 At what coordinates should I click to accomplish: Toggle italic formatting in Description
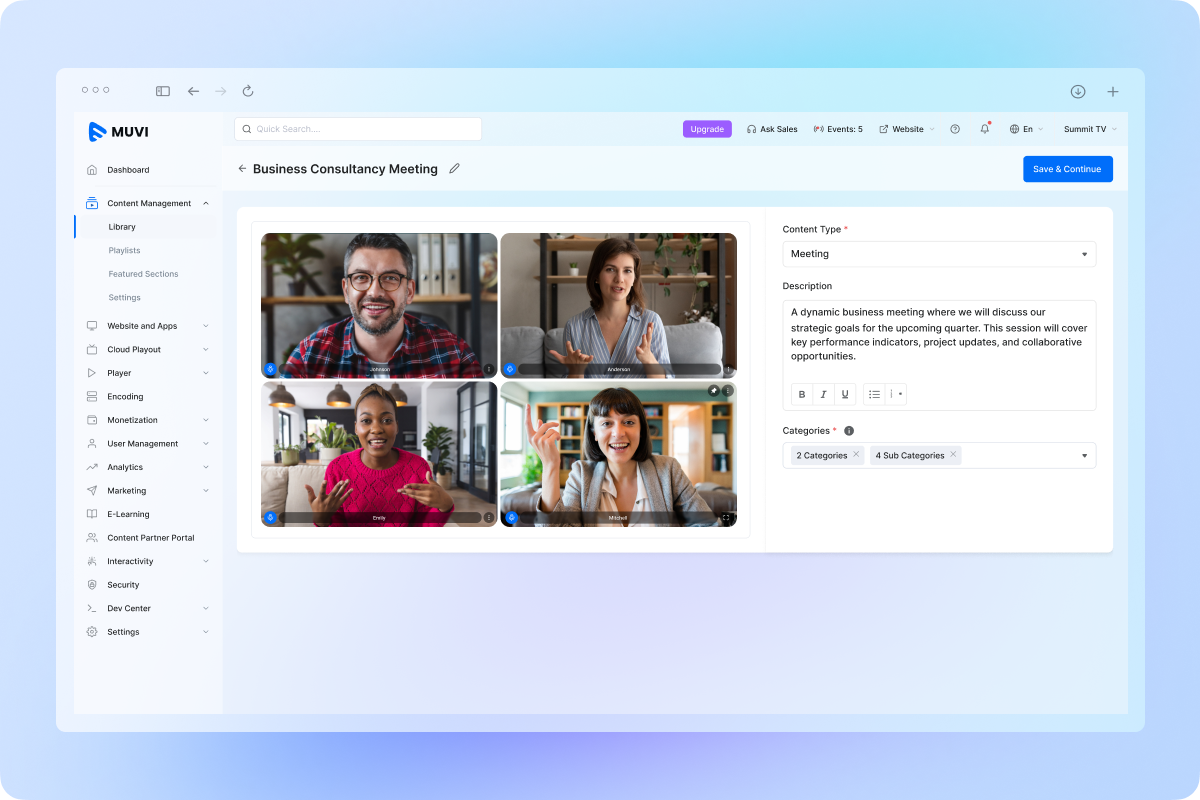pyautogui.click(x=823, y=394)
